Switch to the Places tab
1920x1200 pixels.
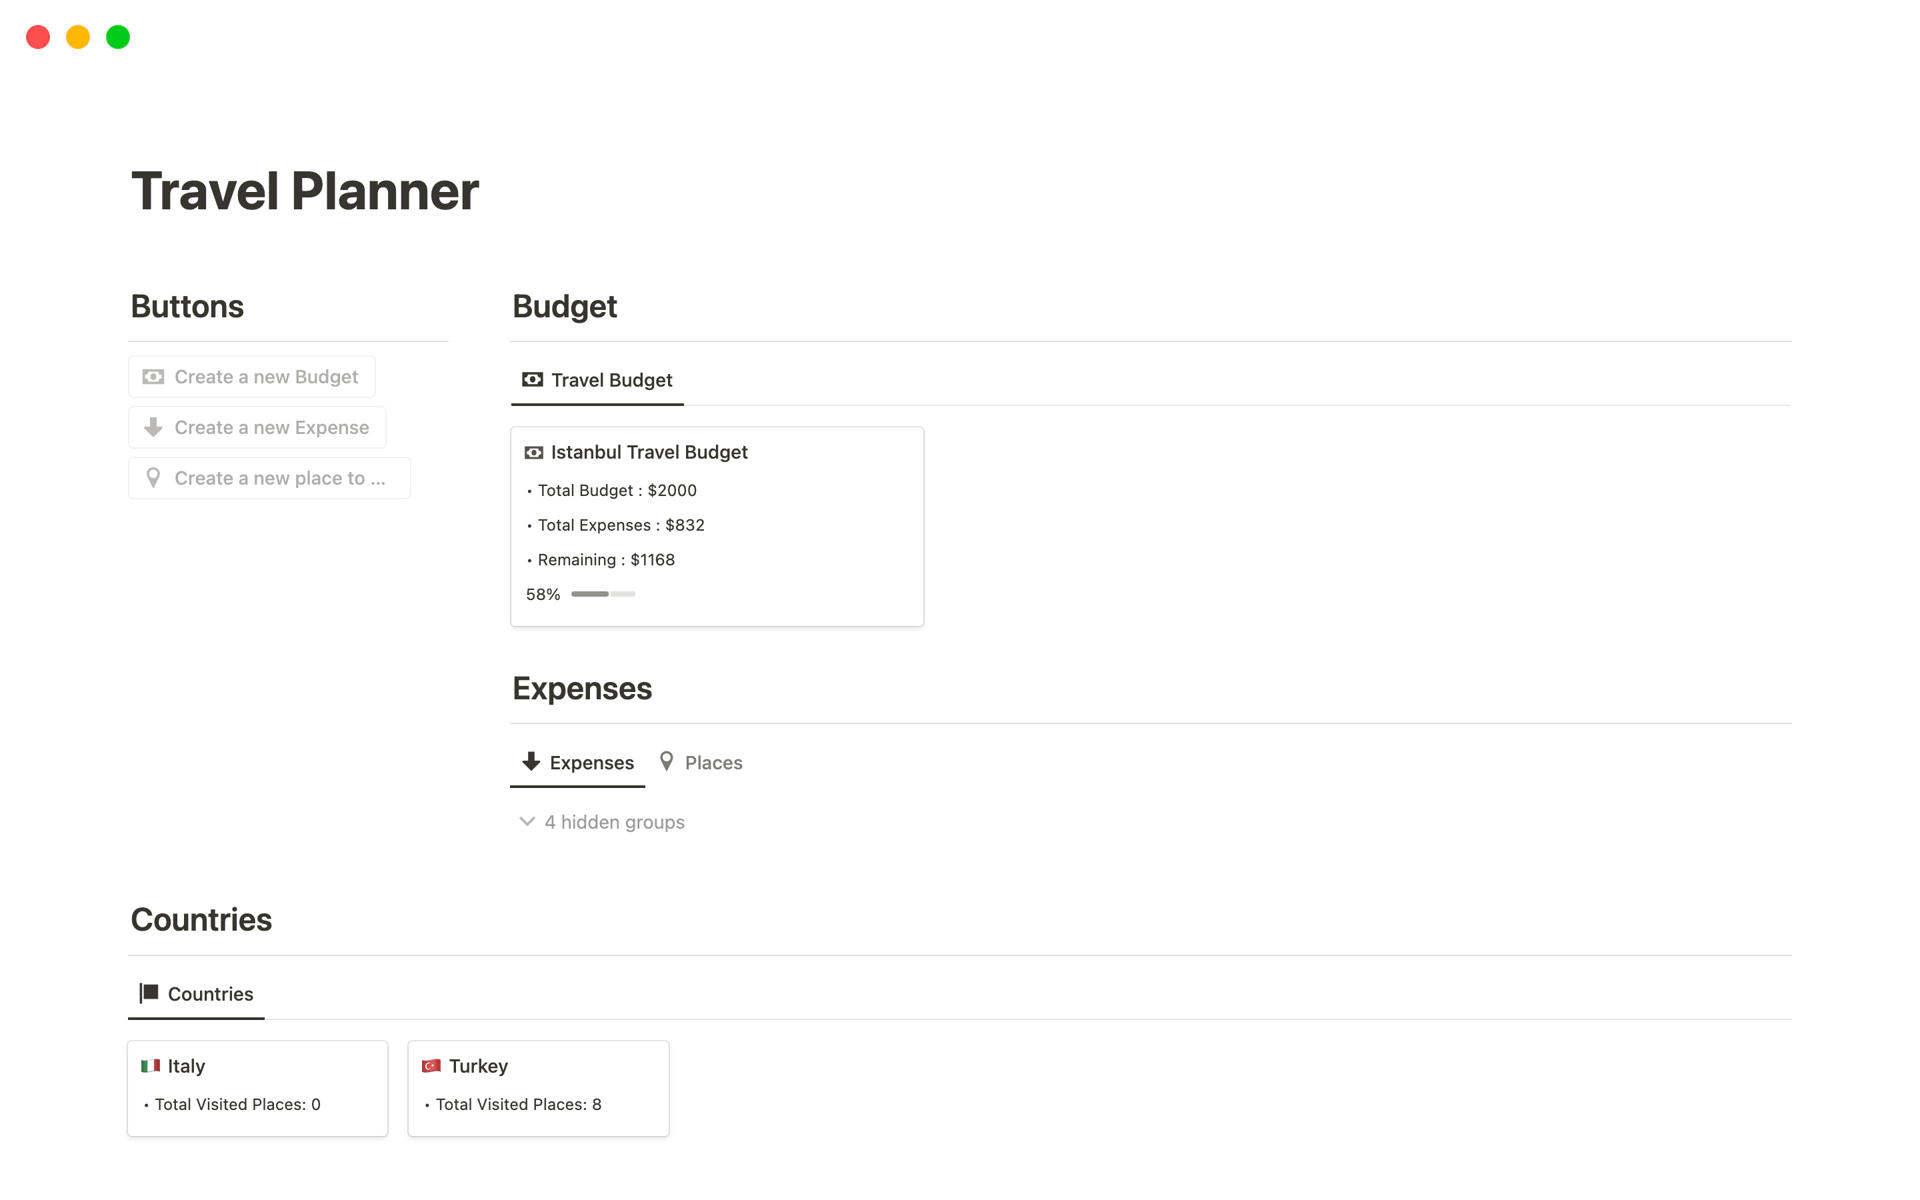click(712, 762)
